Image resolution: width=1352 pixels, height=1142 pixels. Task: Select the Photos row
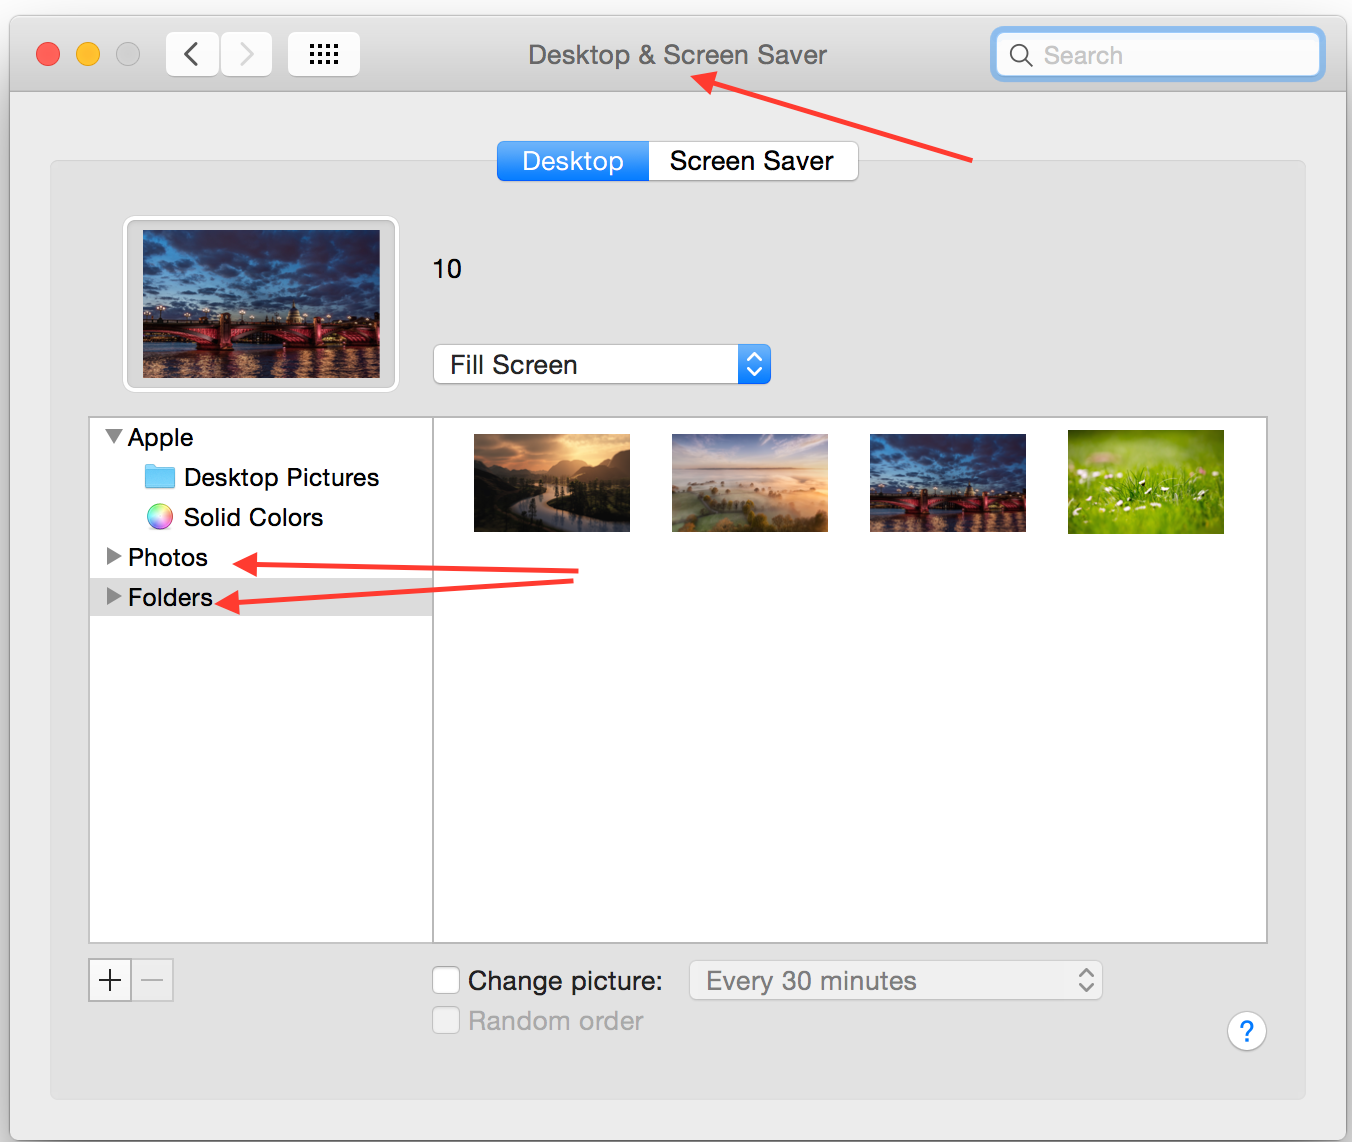(261, 557)
